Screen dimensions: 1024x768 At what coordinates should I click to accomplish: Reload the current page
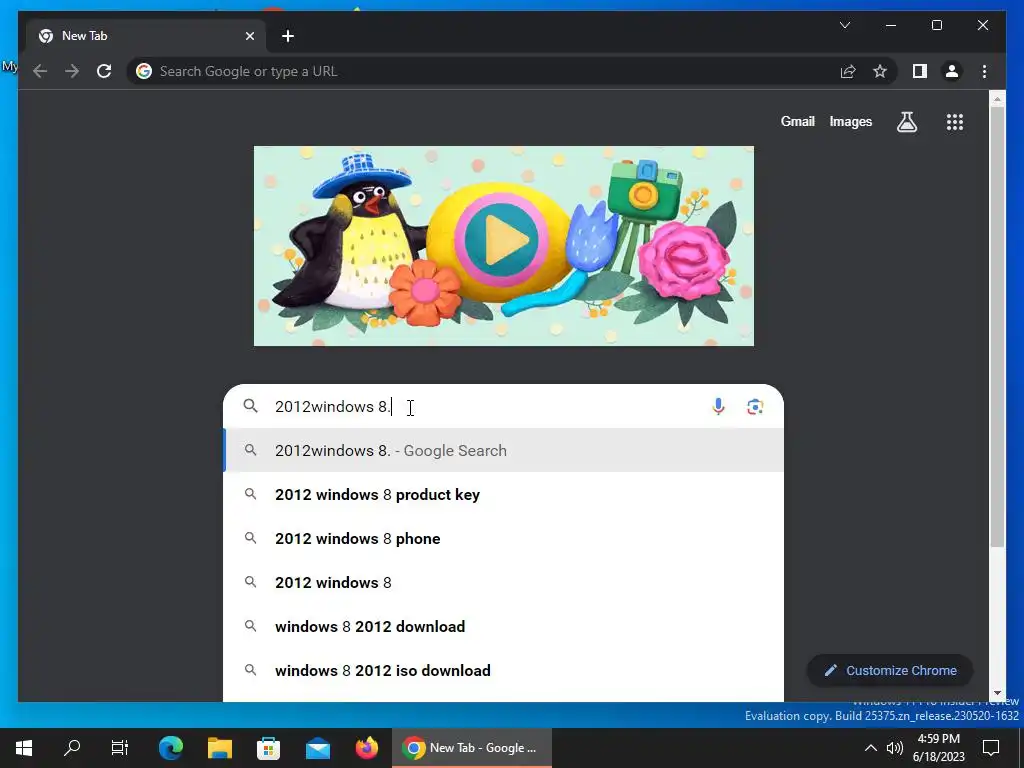click(104, 71)
